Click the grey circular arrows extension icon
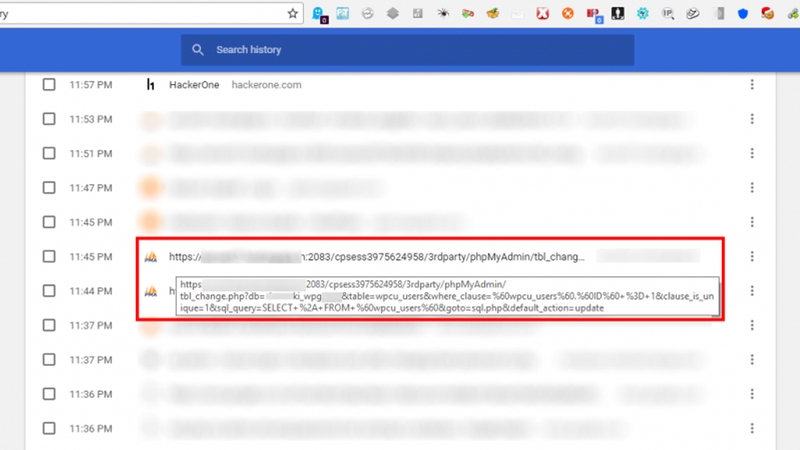The image size is (800, 450). [367, 14]
